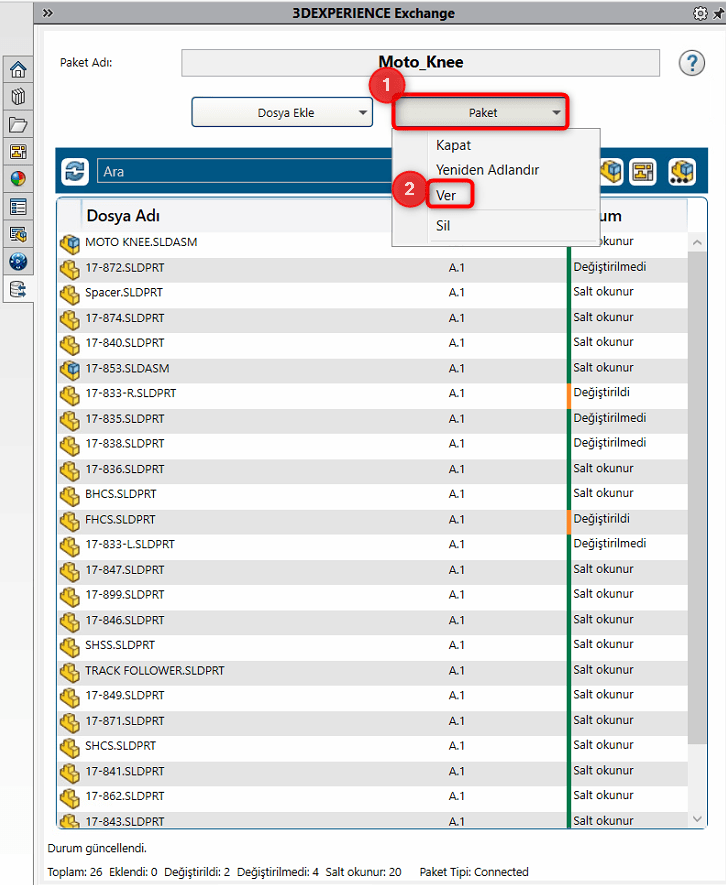This screenshot has width=726, height=885.
Task: Click the BHCS.SLDPRT part icon
Action: 70,496
